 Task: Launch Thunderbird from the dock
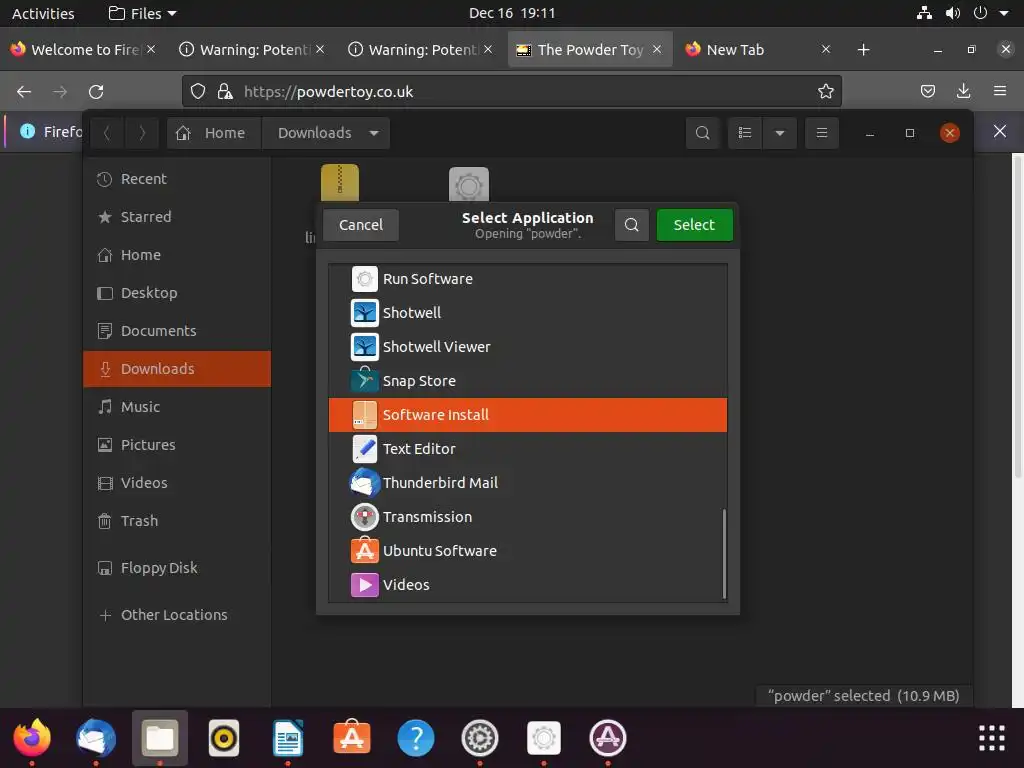pyautogui.click(x=96, y=738)
